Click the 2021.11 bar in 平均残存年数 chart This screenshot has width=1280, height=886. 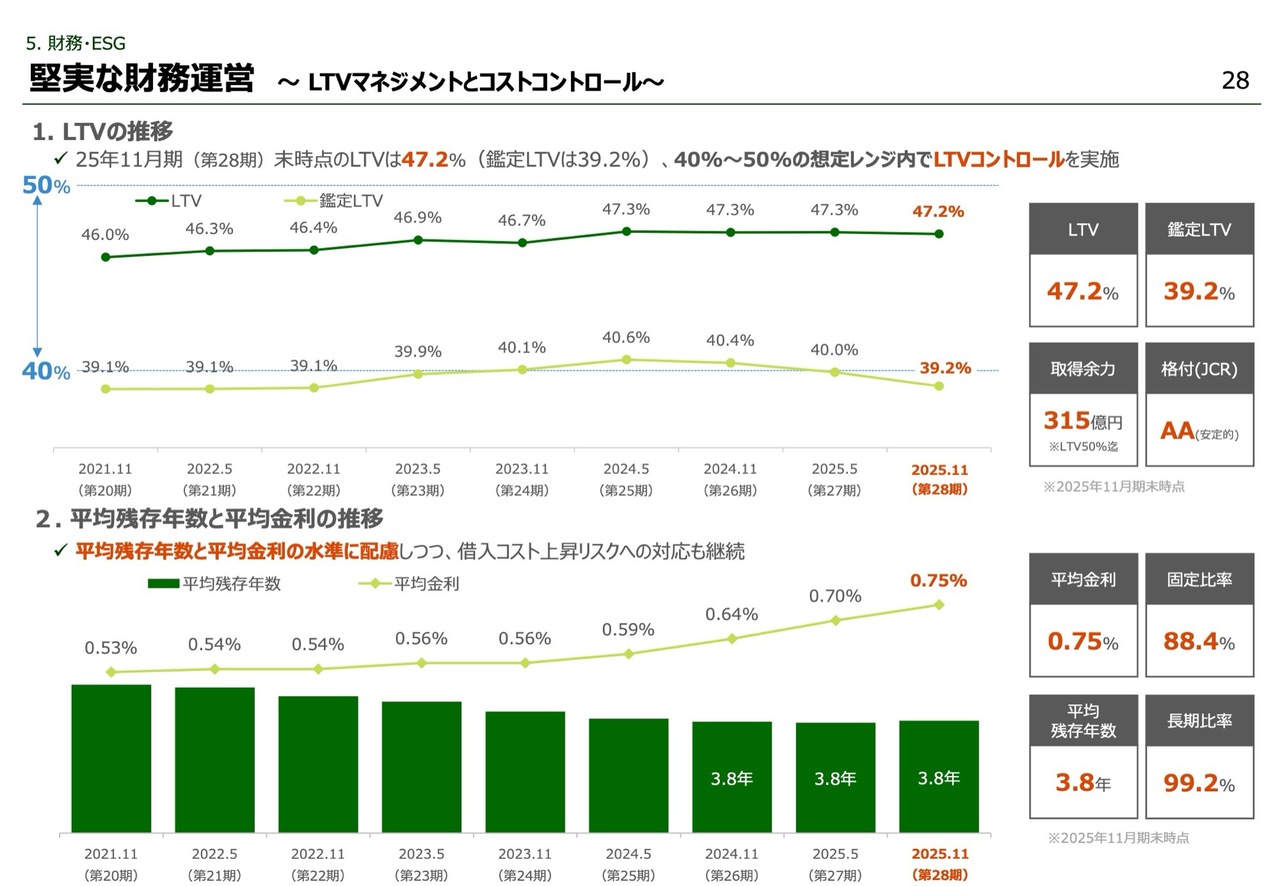pyautogui.click(x=111, y=758)
